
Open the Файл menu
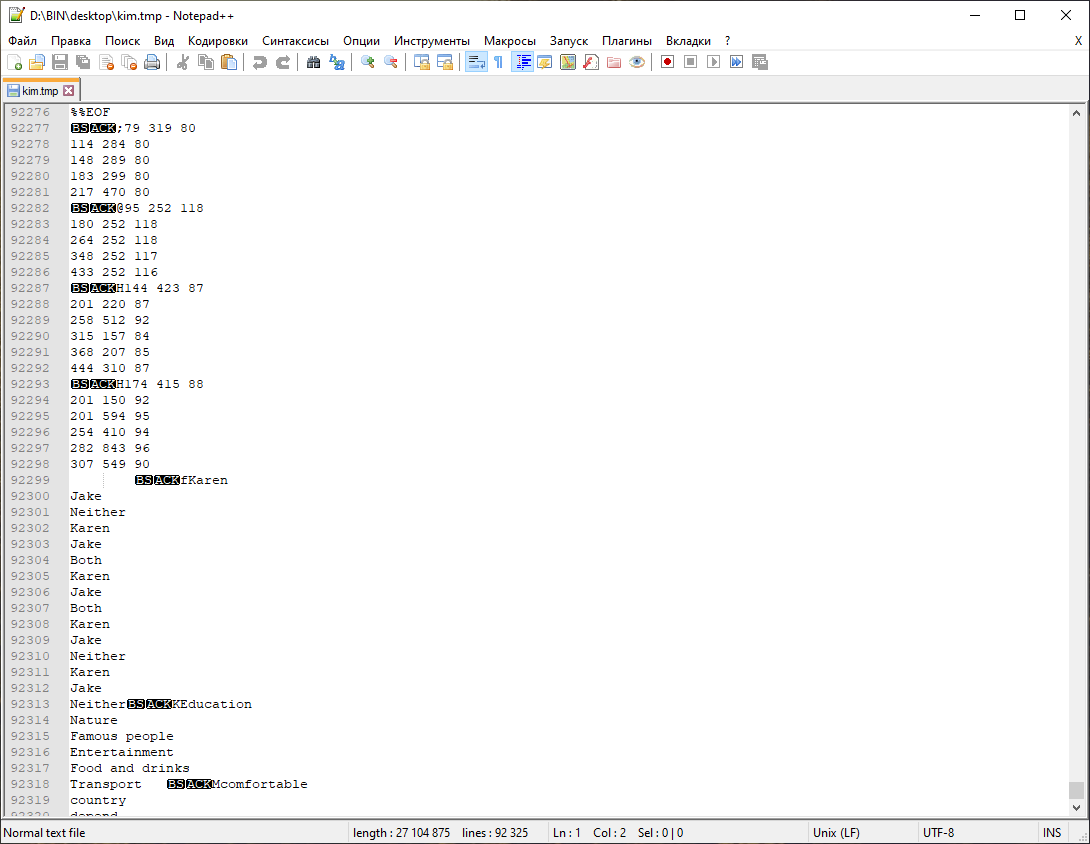click(22, 41)
